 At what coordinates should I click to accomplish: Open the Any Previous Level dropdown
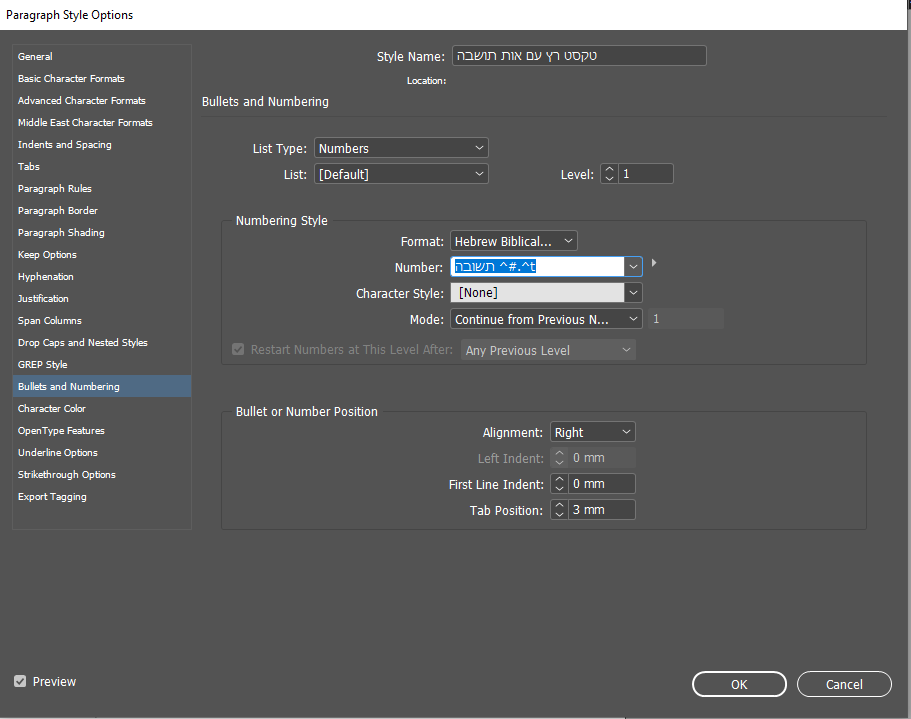coord(548,350)
